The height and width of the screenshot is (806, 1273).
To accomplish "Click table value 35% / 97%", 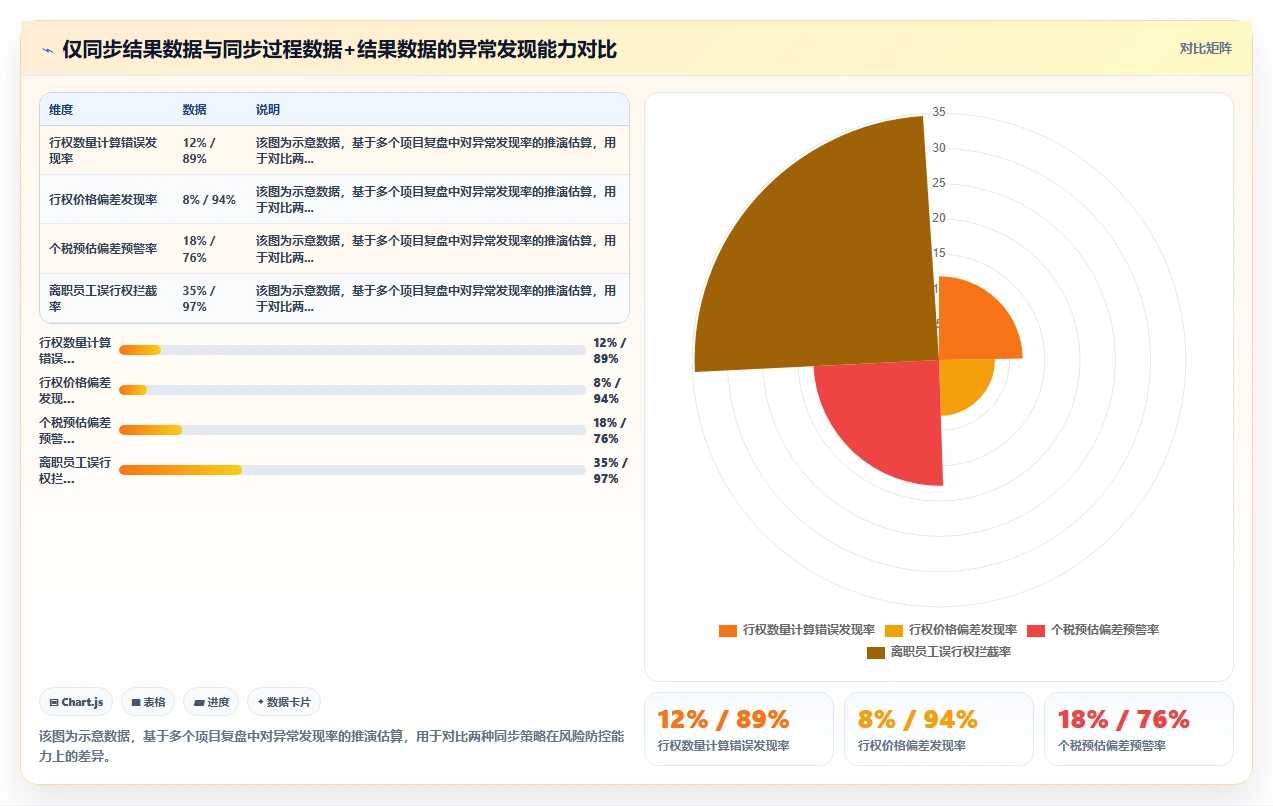I will 199,298.
